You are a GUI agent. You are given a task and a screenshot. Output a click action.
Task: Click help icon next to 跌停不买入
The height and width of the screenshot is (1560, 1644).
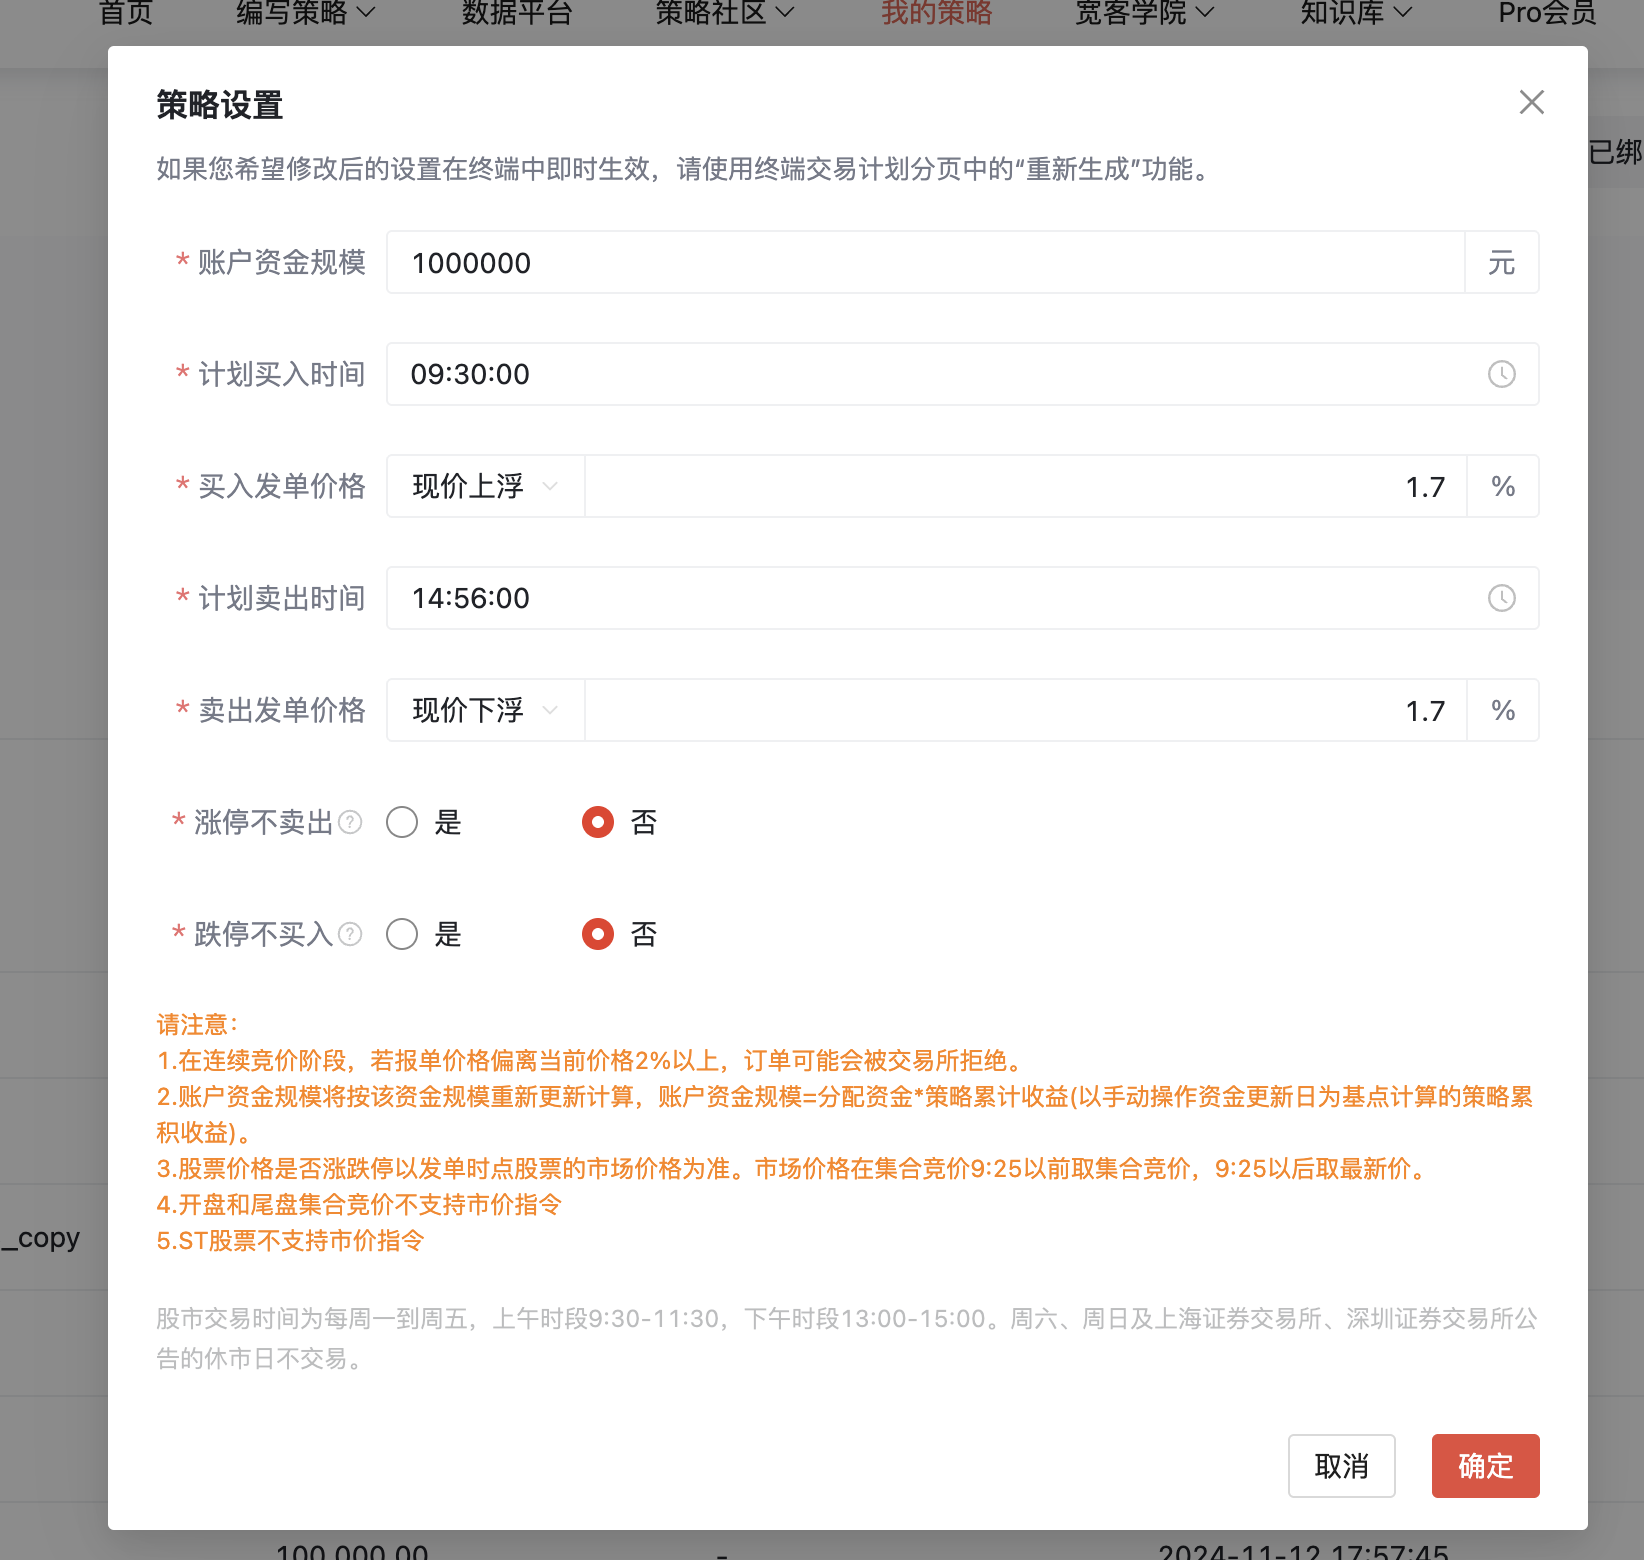[350, 934]
